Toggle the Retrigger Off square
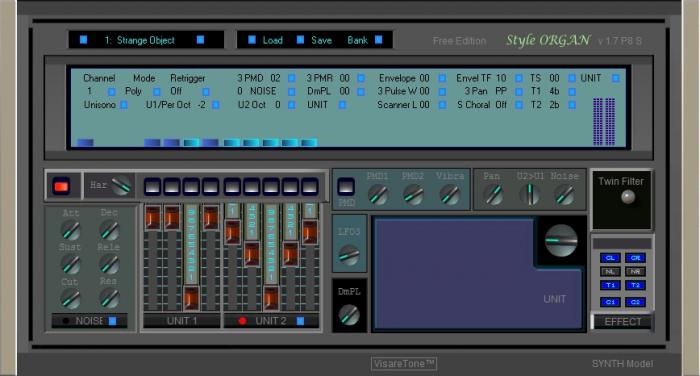 coord(206,92)
